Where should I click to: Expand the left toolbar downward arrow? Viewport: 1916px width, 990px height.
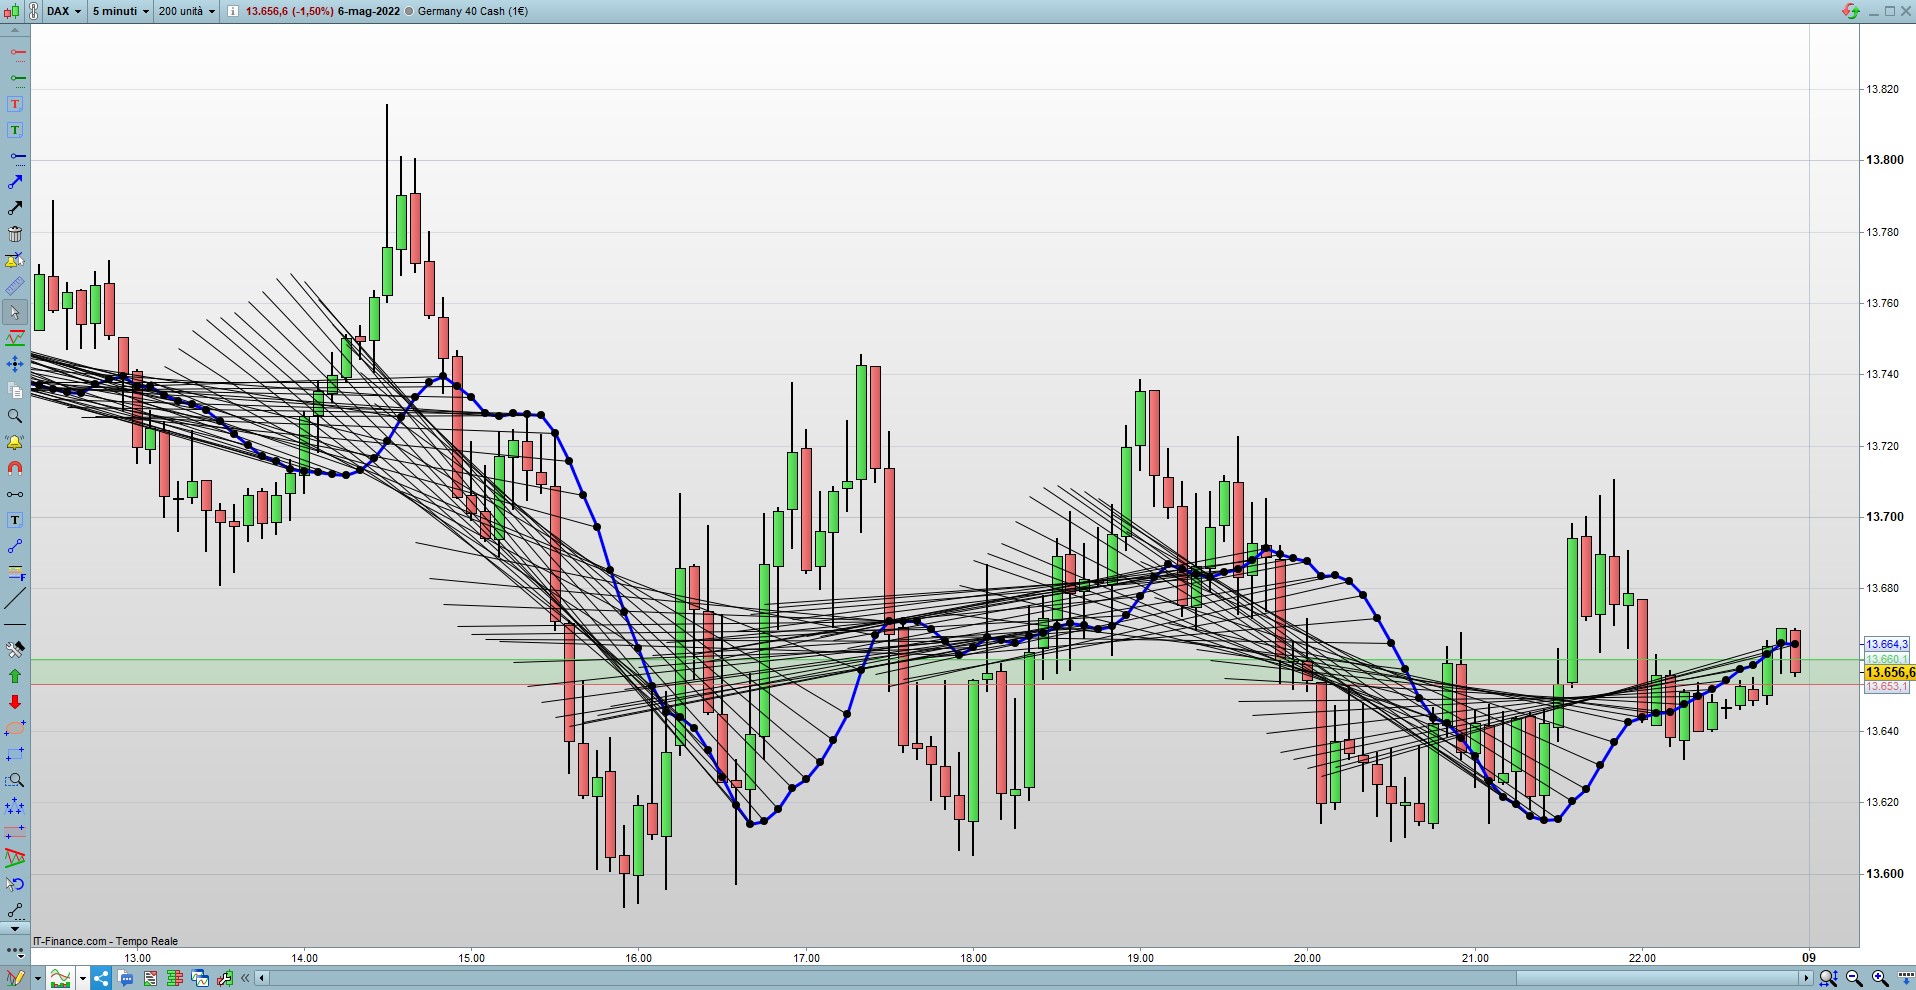(15, 929)
